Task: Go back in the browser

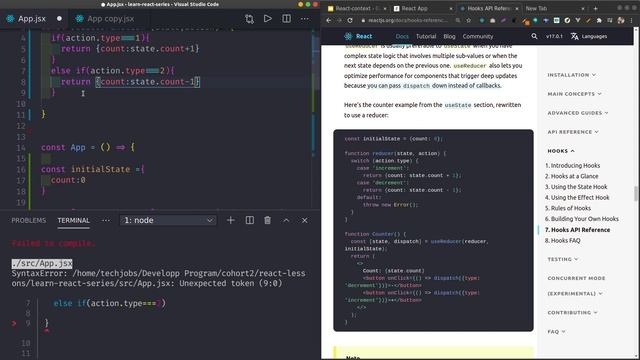Action: [x=329, y=20]
